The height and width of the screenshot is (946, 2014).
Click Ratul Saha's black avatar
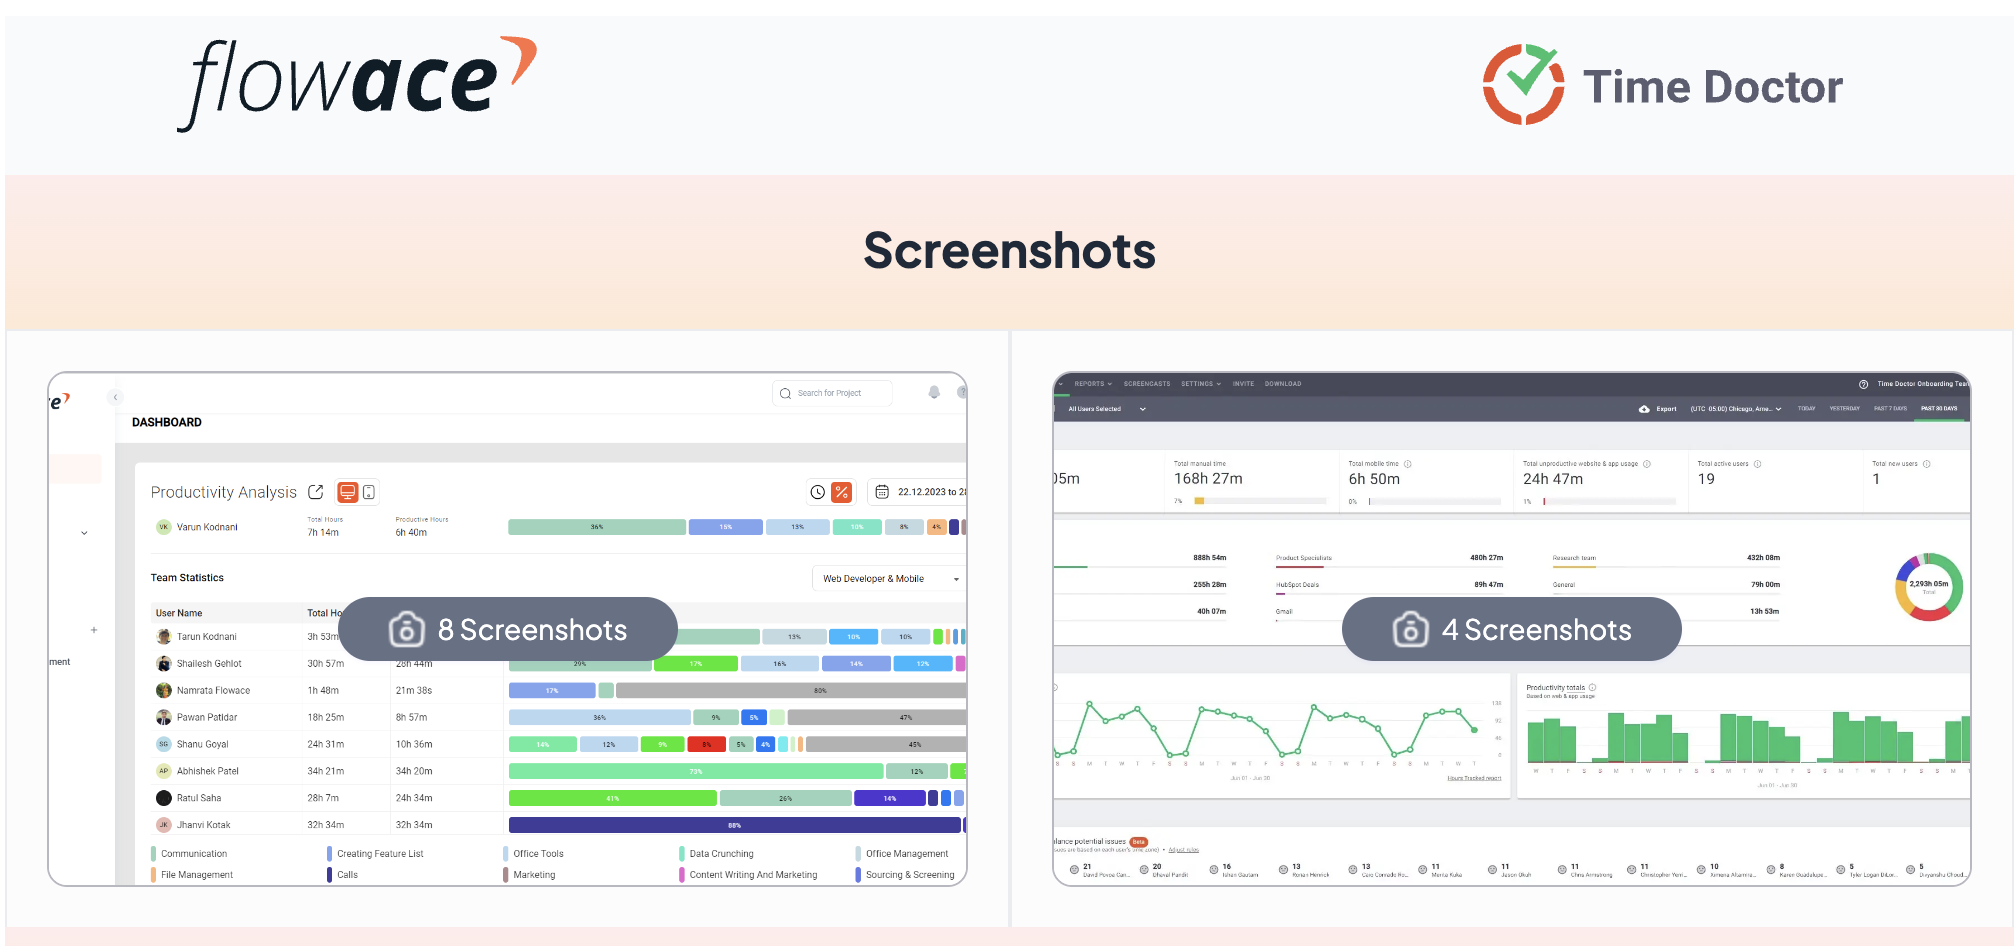(x=164, y=798)
